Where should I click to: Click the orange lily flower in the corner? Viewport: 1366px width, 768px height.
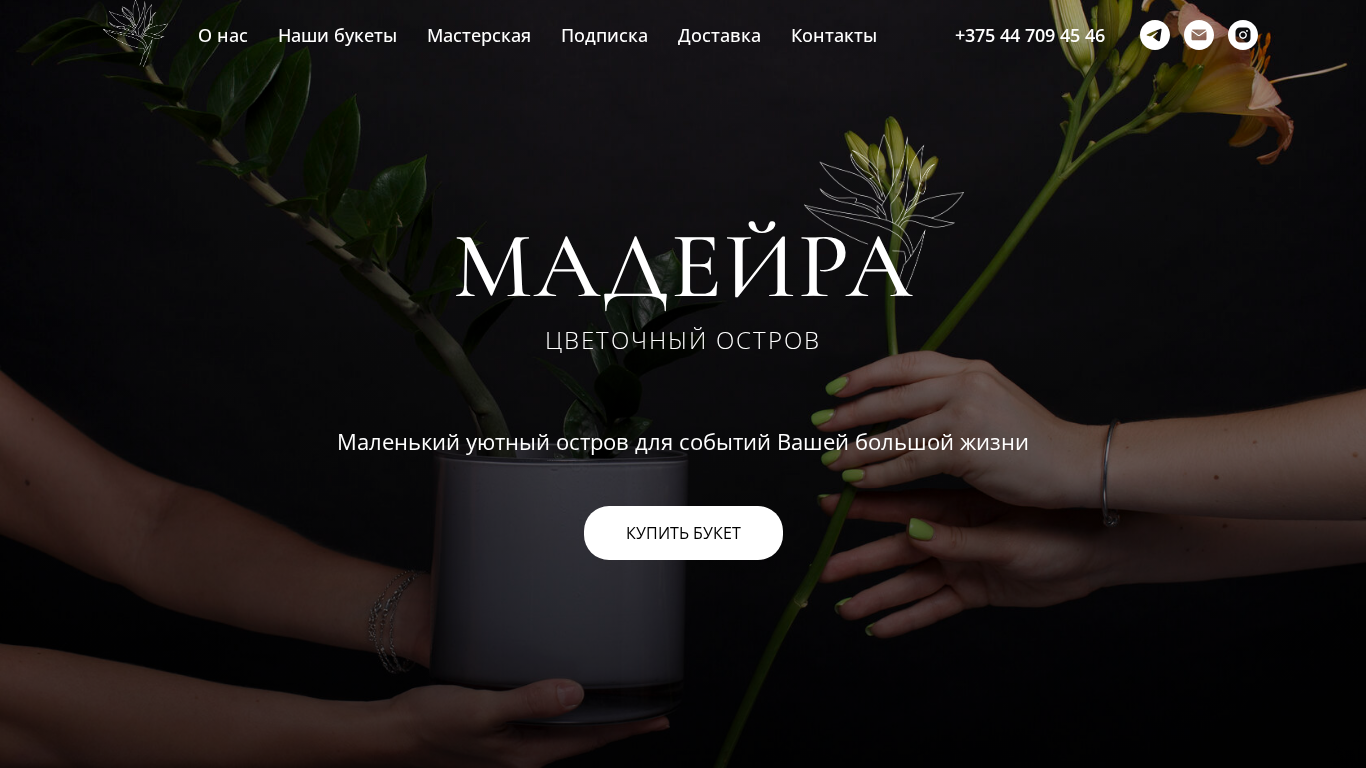[x=1238, y=80]
